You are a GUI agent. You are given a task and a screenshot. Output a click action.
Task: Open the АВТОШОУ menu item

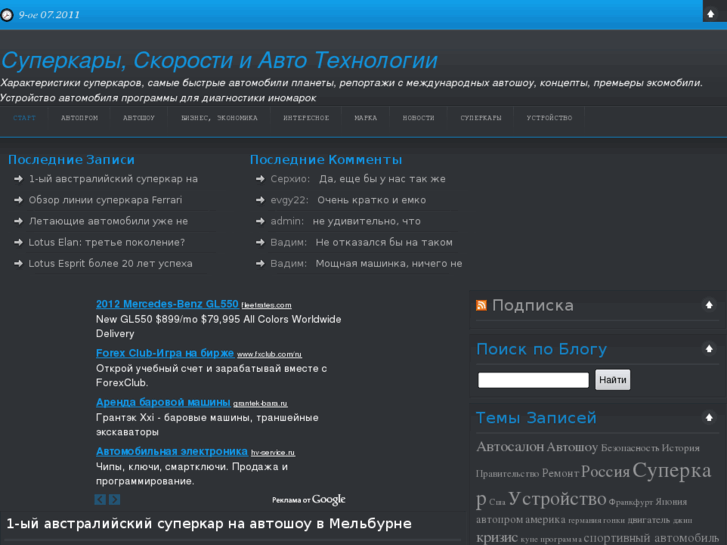point(139,118)
